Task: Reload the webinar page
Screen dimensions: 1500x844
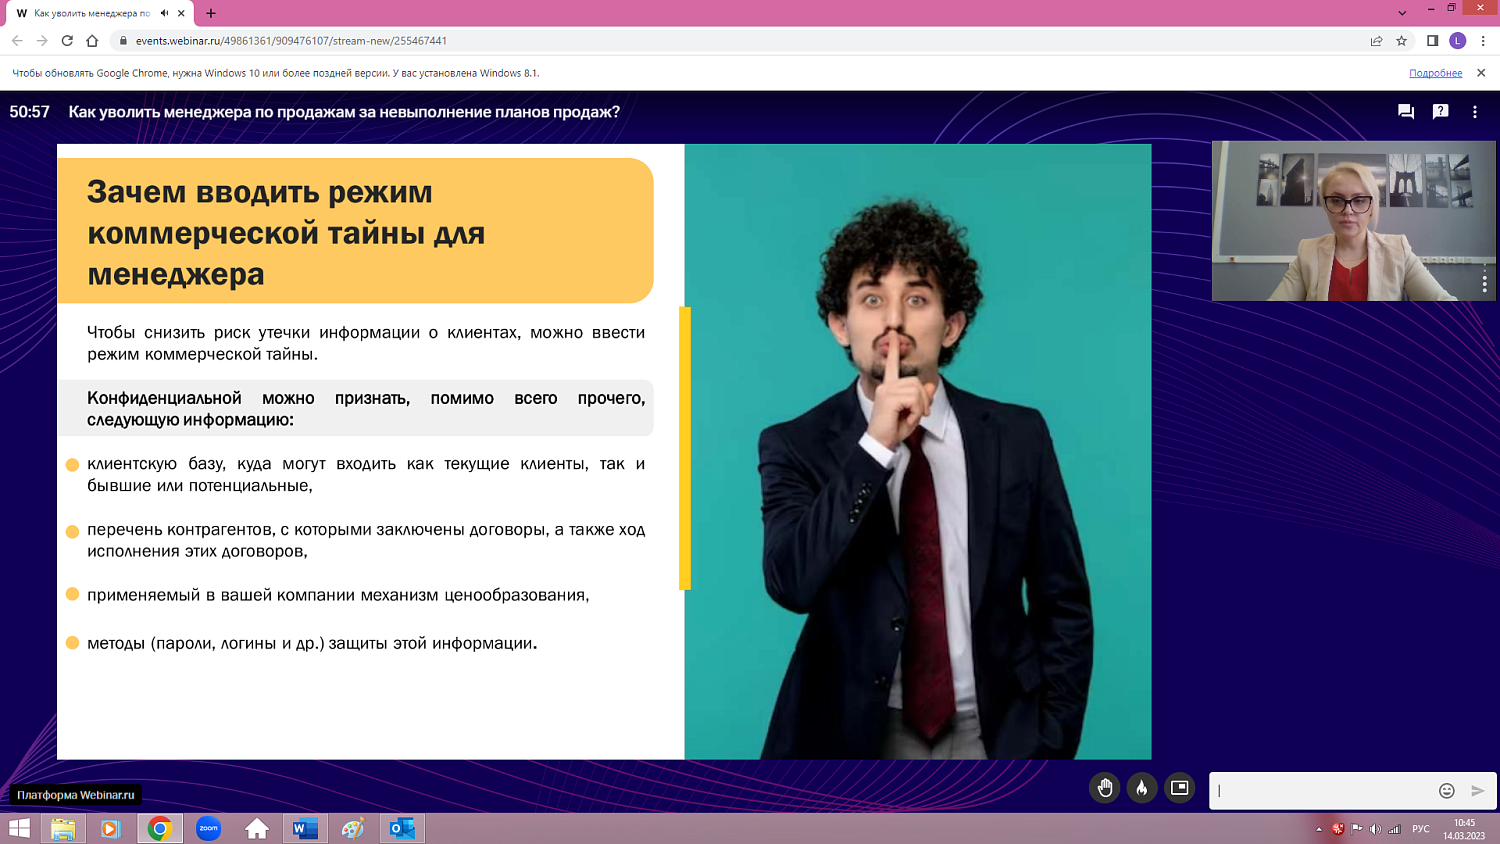Action: (67, 41)
